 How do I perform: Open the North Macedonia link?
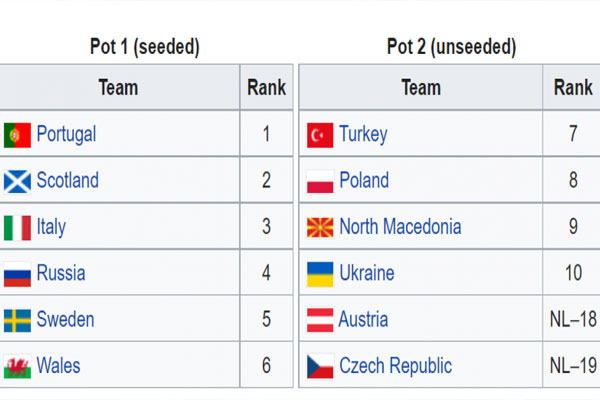point(400,227)
